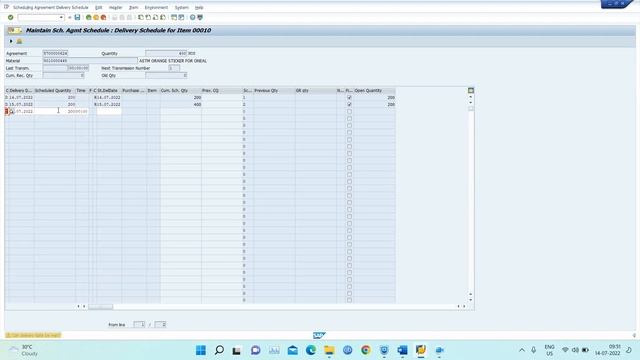The width and height of the screenshot is (640, 360).
Task: Switch to Microsoft Word in the taskbar
Action: click(x=402, y=350)
